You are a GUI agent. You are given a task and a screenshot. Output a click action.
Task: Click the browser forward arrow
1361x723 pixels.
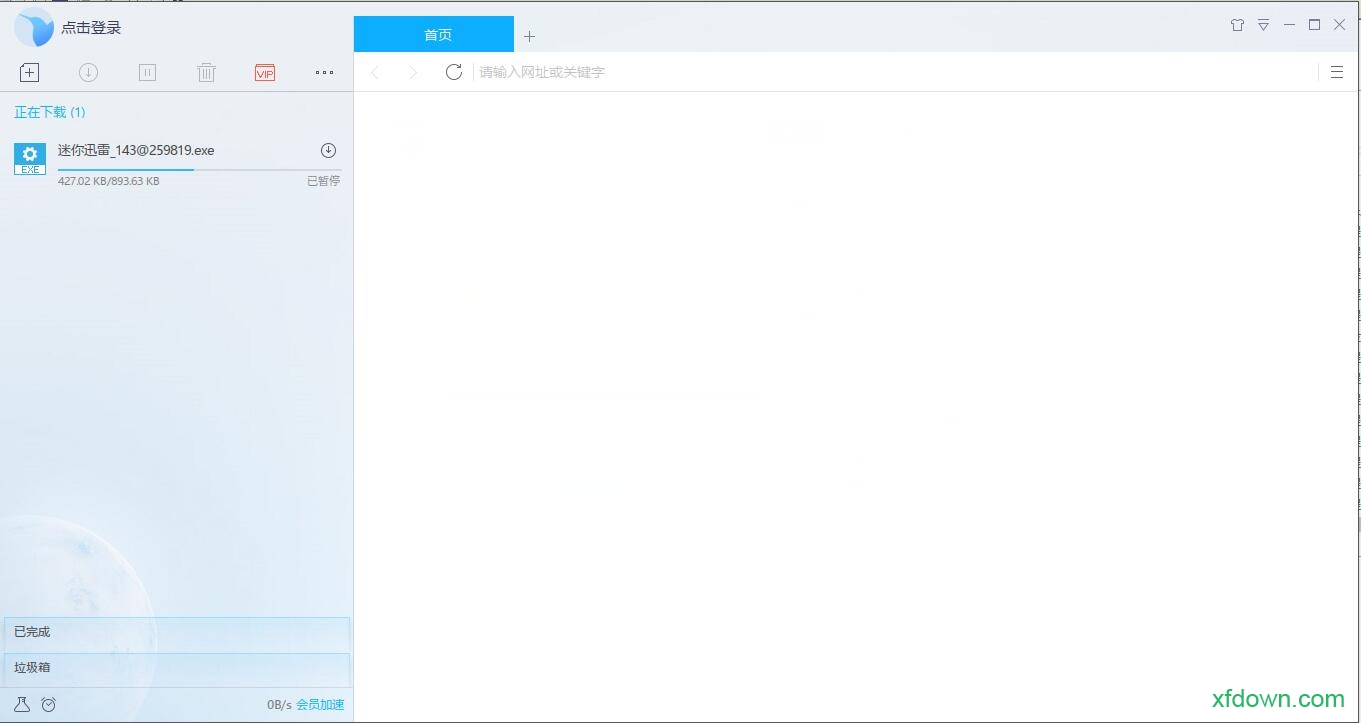(413, 72)
